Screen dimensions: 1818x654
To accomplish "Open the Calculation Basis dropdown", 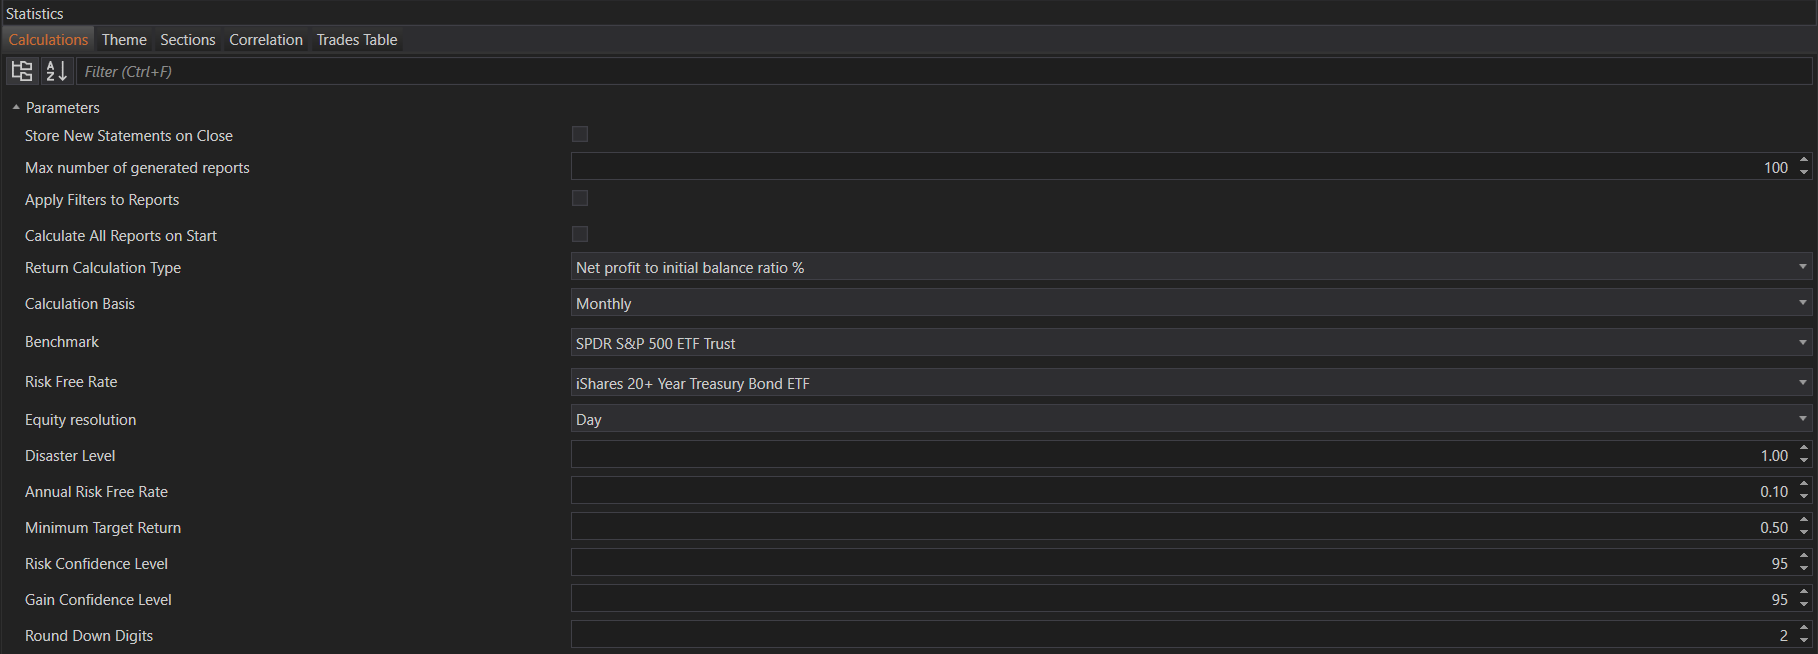I will pyautogui.click(x=1190, y=303).
